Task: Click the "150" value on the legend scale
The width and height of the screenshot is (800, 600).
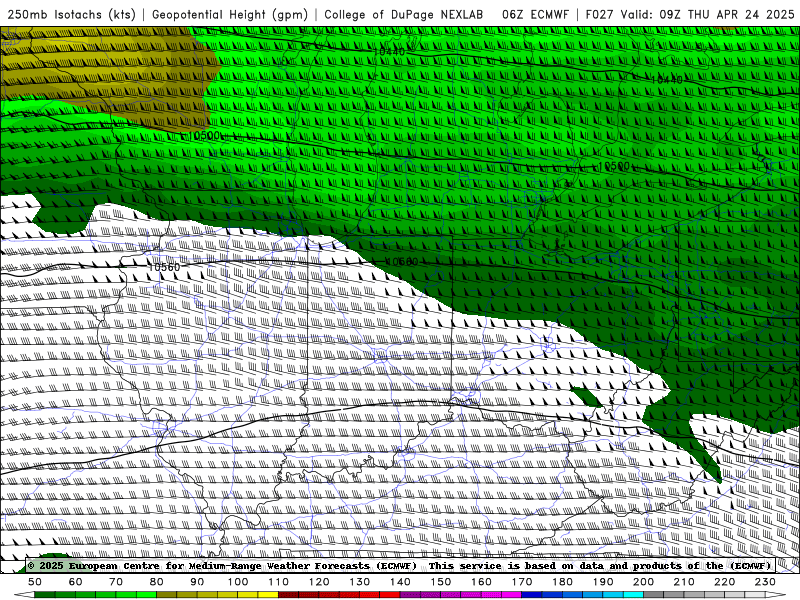Action: 441,582
